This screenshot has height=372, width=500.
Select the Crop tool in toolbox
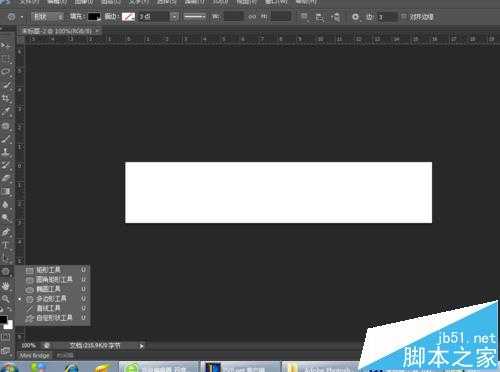point(6,98)
